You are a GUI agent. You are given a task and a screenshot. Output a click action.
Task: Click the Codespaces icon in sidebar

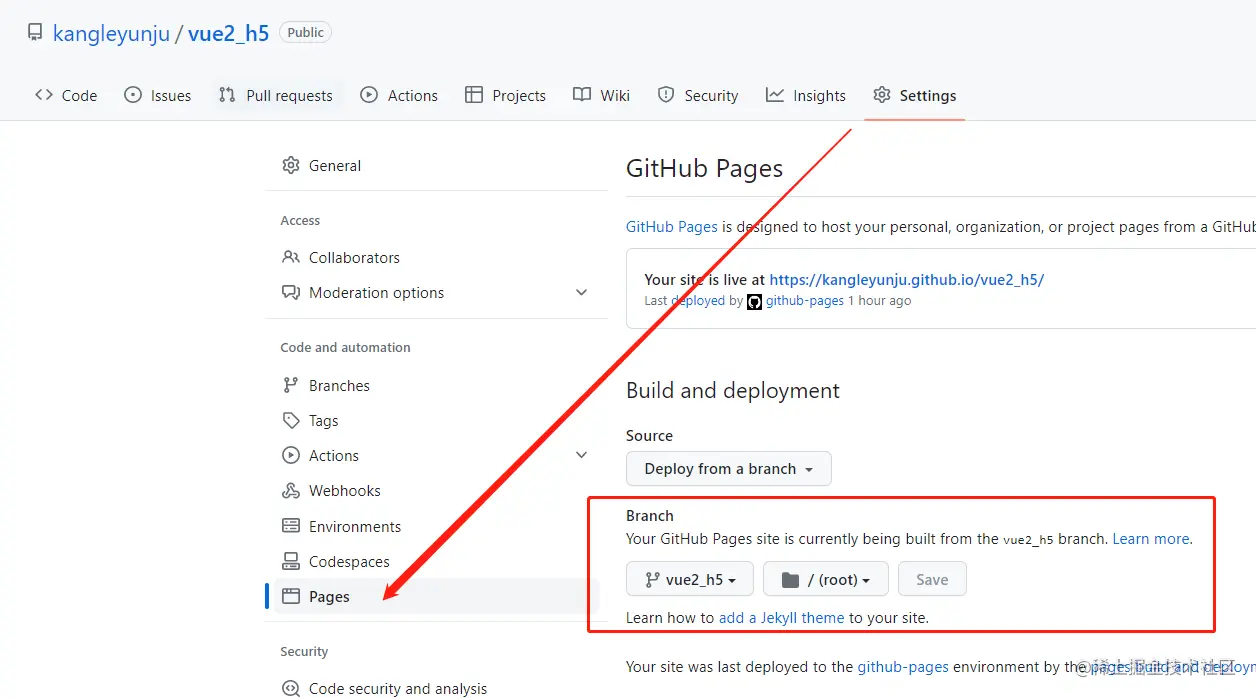pyautogui.click(x=291, y=561)
